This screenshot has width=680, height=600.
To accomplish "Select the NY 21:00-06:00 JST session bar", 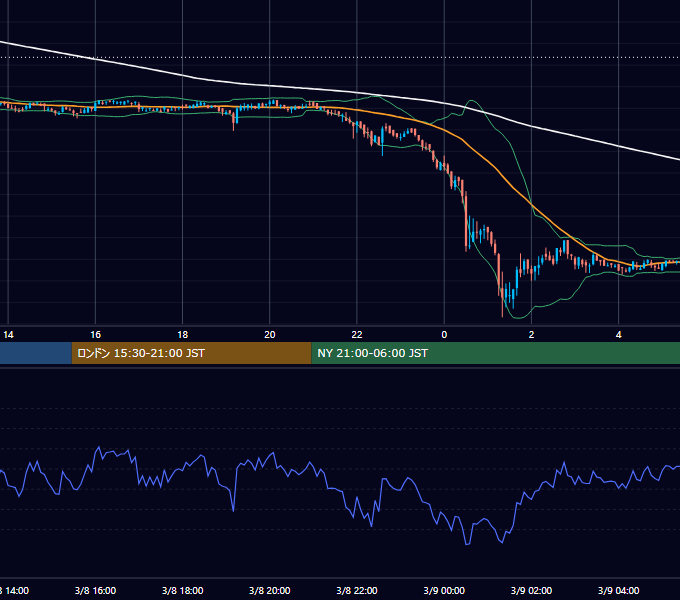I will click(496, 353).
